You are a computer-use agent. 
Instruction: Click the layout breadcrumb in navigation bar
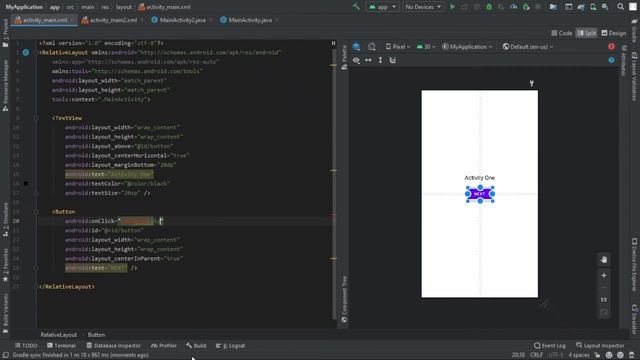[124, 7]
